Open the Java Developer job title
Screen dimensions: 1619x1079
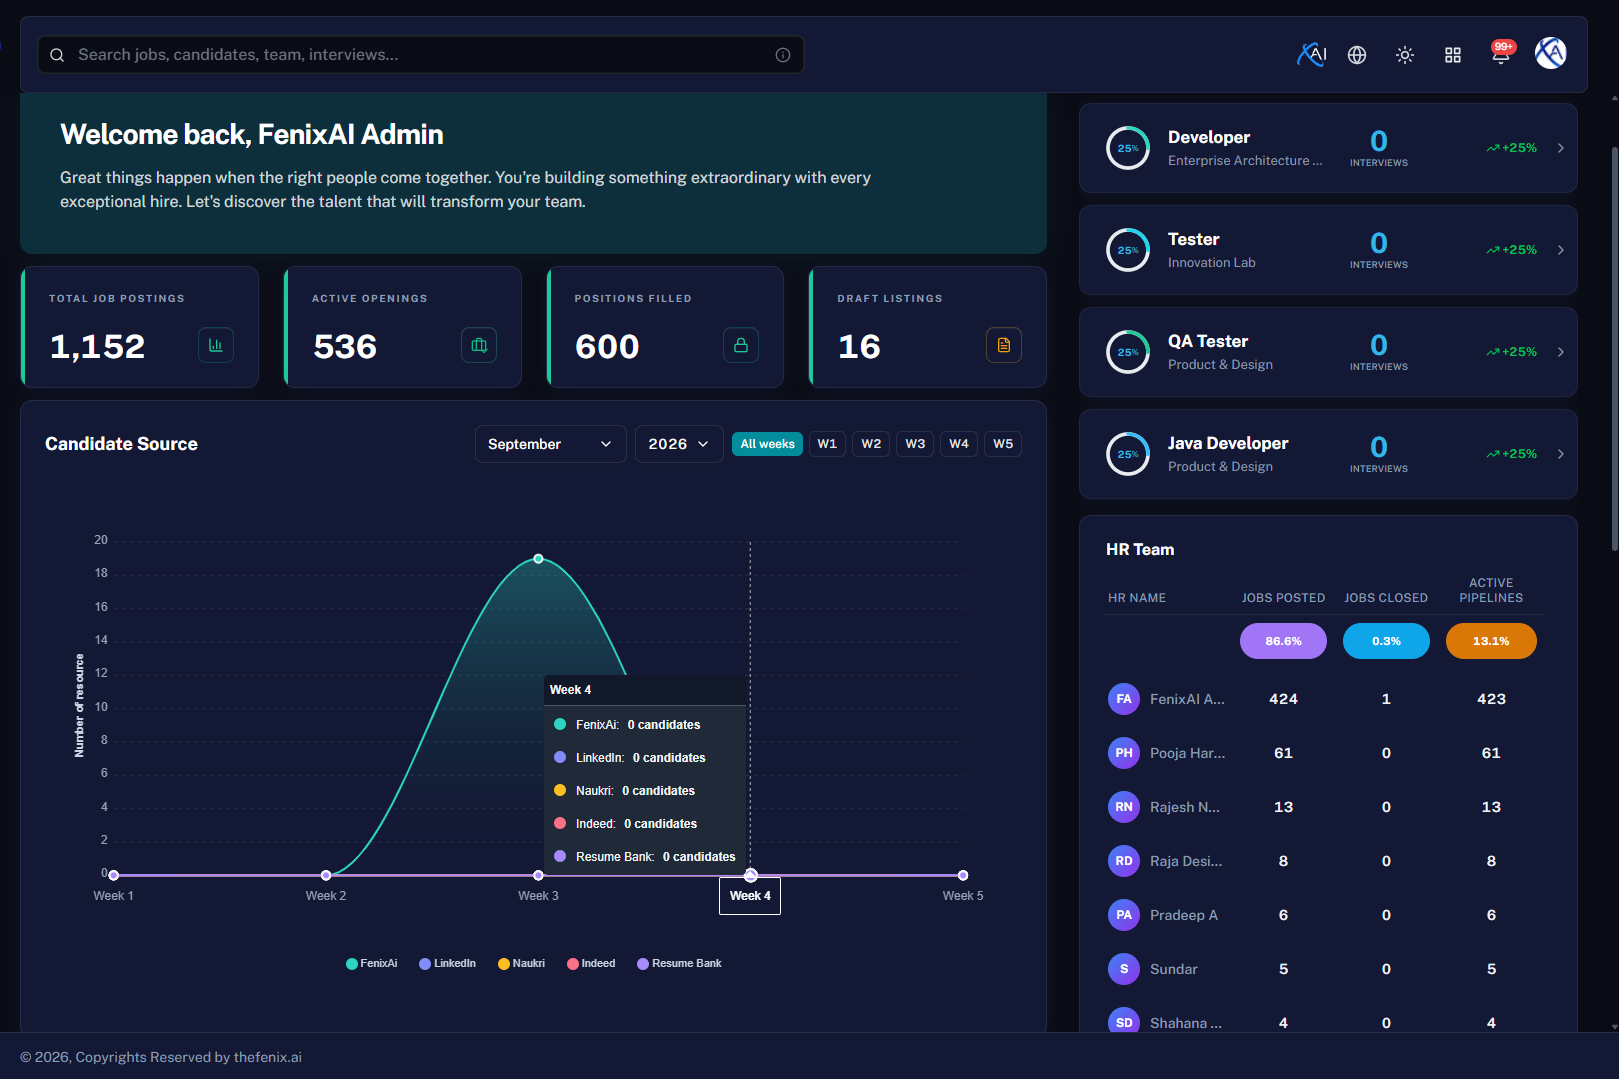pyautogui.click(x=1228, y=443)
